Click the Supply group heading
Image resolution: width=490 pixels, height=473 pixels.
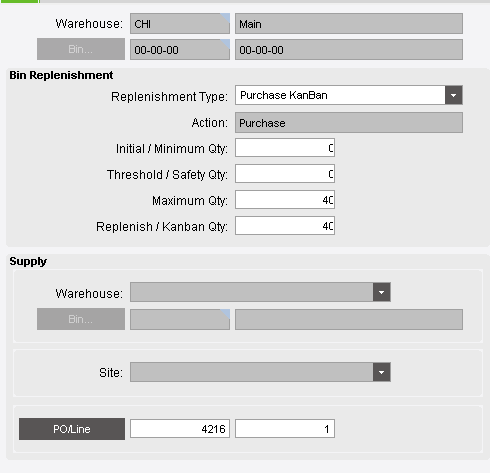pyautogui.click(x=28, y=261)
